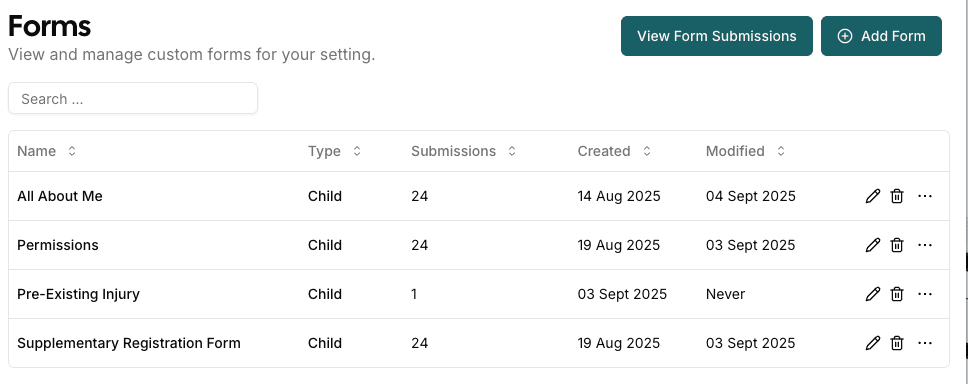Click View Form Submissions button
The image size is (968, 384).
[x=717, y=36]
